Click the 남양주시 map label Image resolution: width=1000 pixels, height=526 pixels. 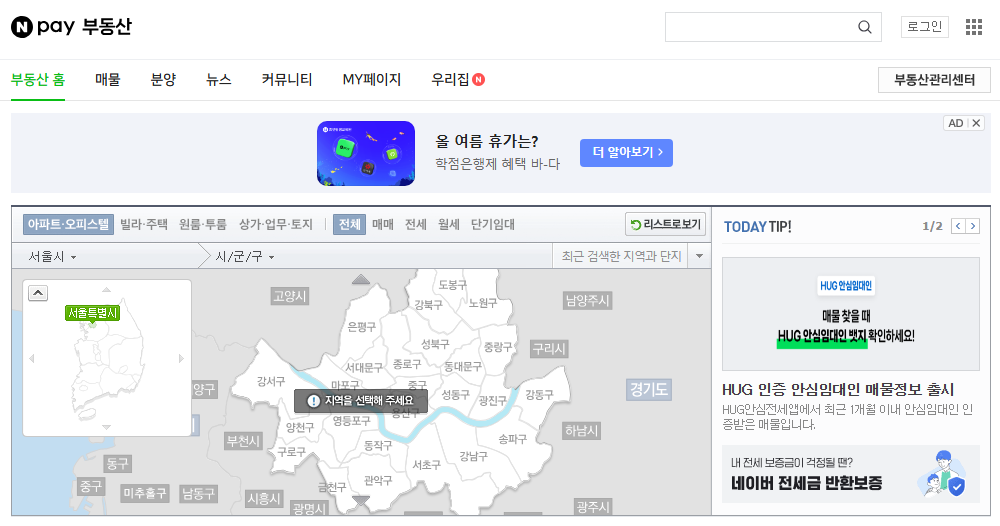click(x=587, y=300)
